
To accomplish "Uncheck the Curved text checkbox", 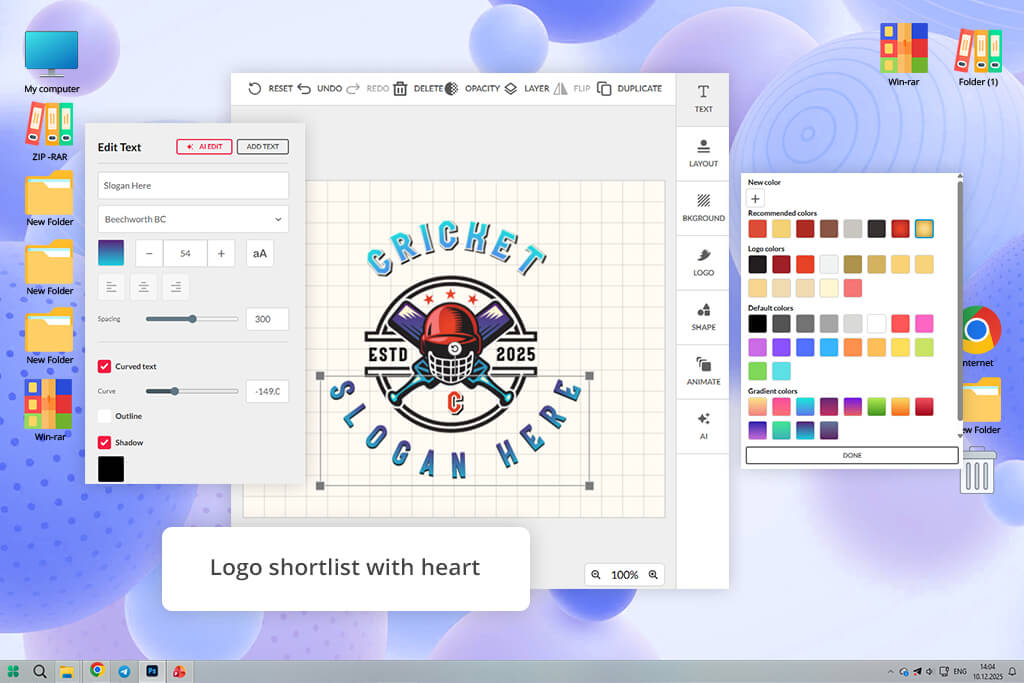I will [104, 366].
